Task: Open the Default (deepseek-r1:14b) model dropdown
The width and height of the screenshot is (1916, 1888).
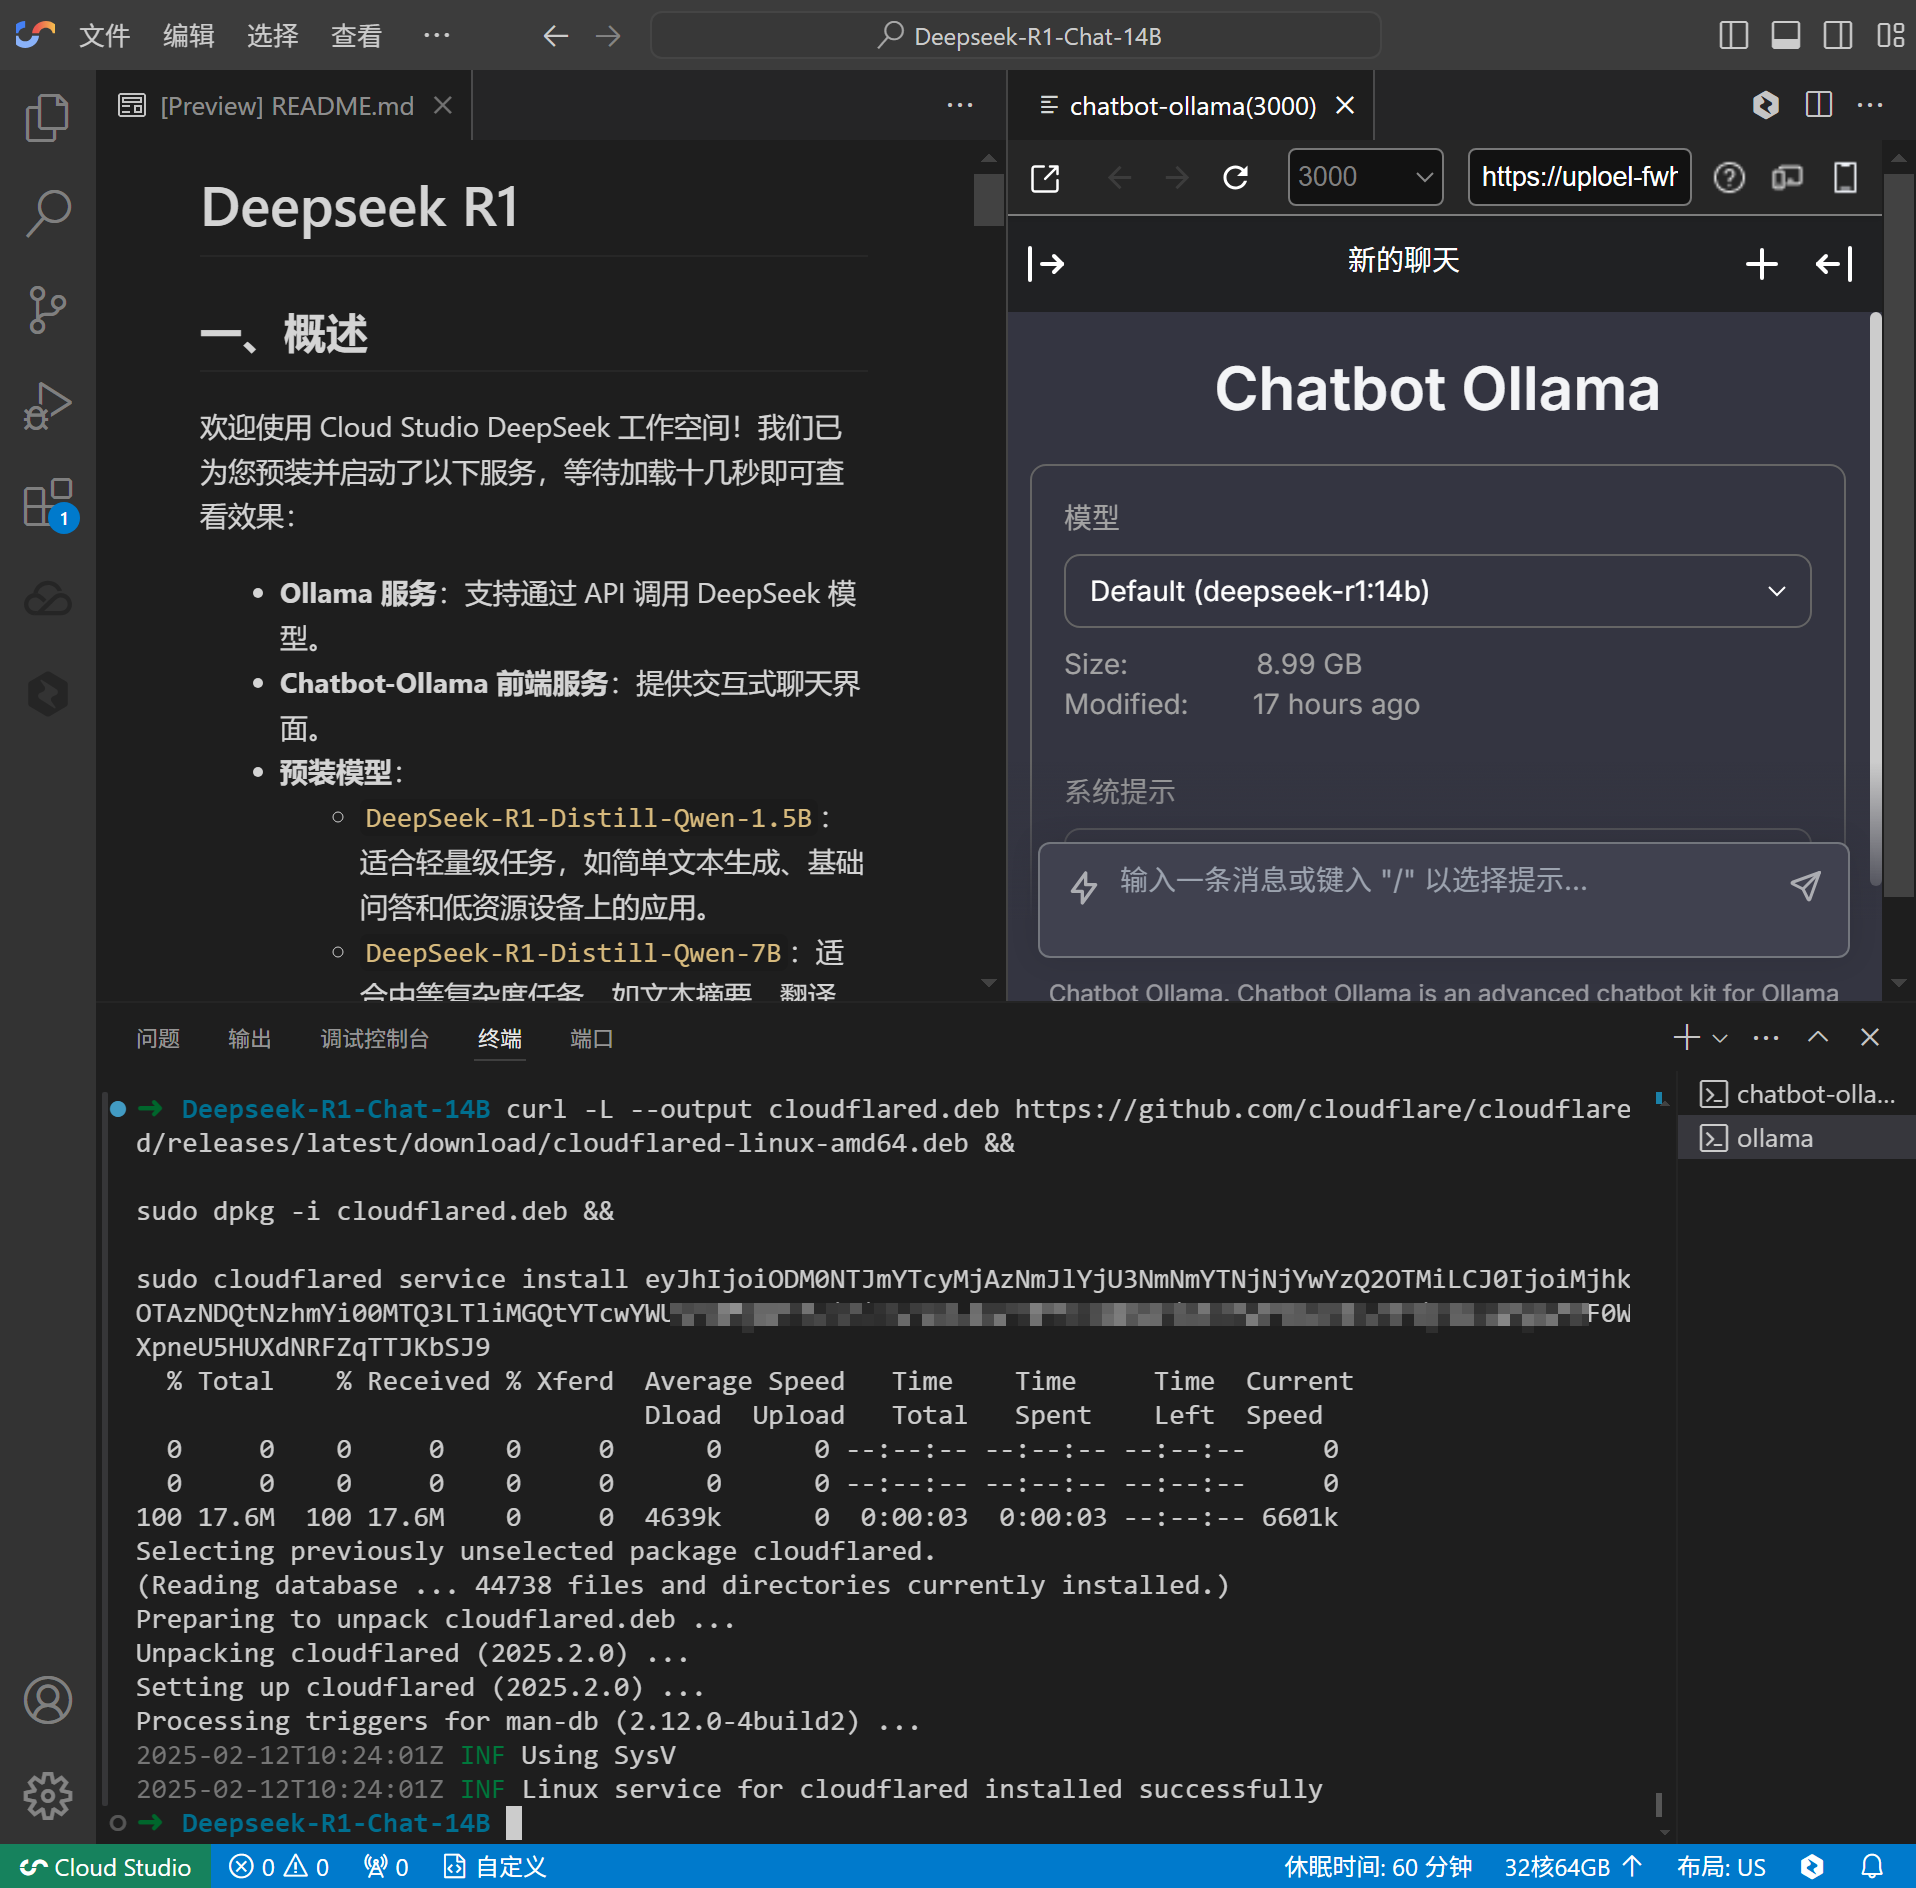Action: pos(1437,591)
